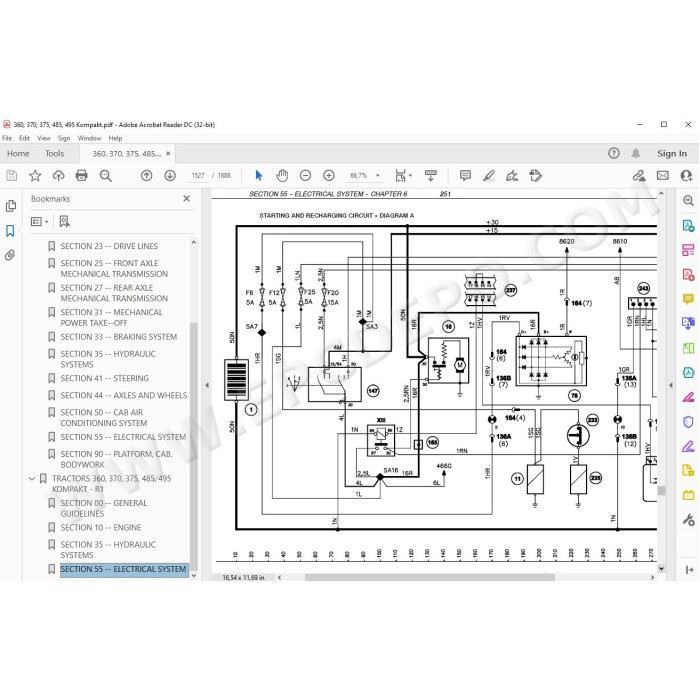Open Page Thumbnails panel icon
This screenshot has height=700, width=700.
click(10, 206)
